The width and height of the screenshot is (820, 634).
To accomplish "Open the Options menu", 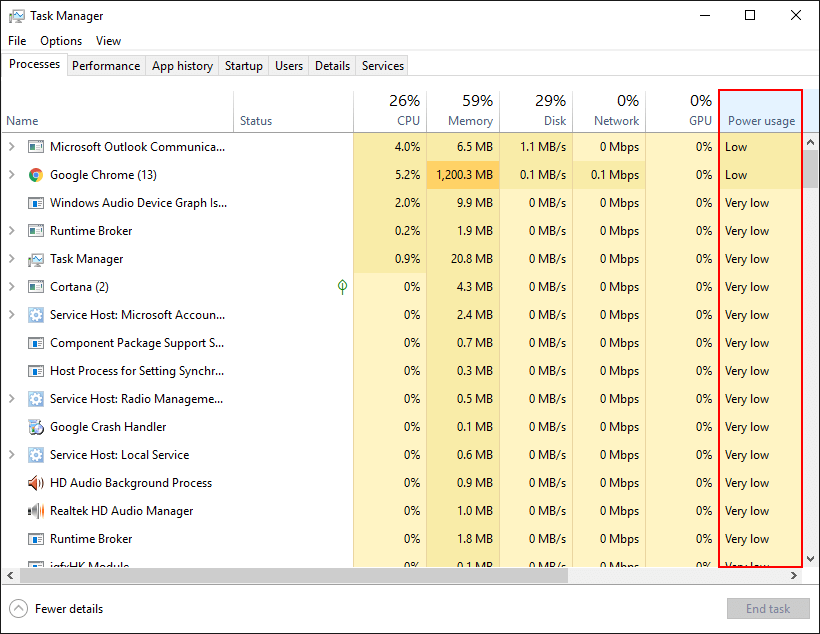I will 61,41.
